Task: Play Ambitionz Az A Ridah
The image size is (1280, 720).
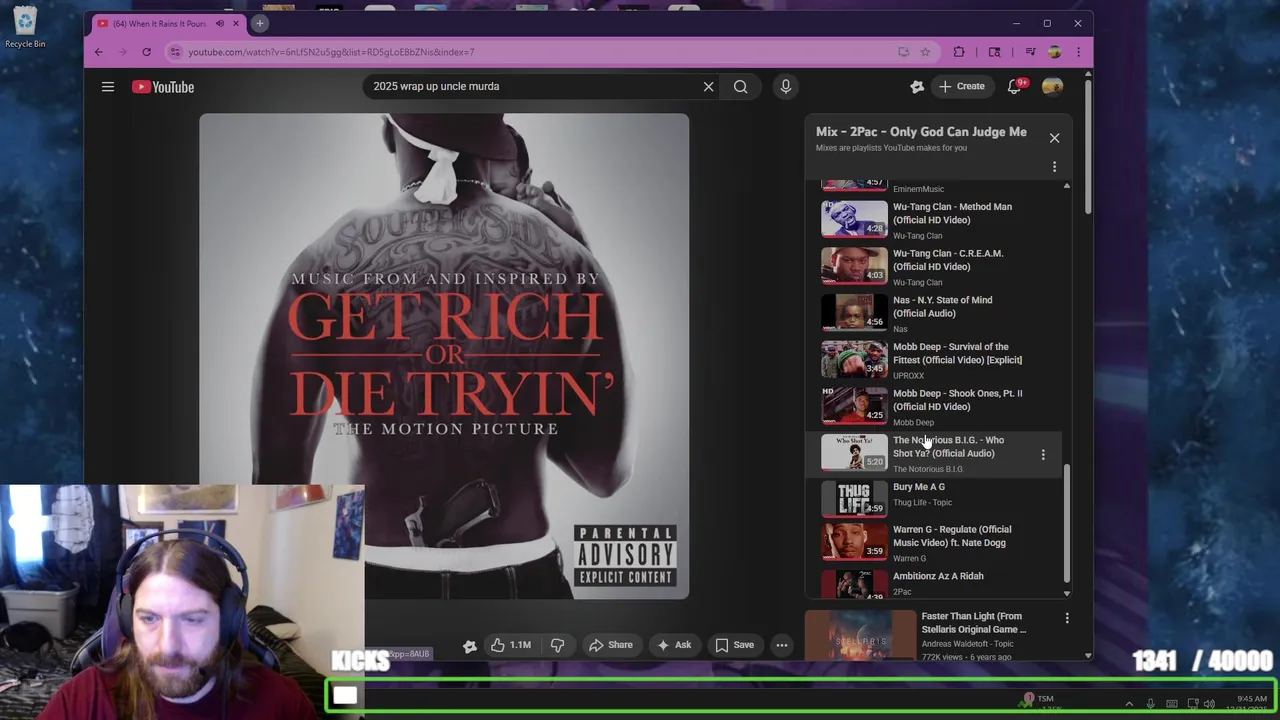Action: point(938,576)
